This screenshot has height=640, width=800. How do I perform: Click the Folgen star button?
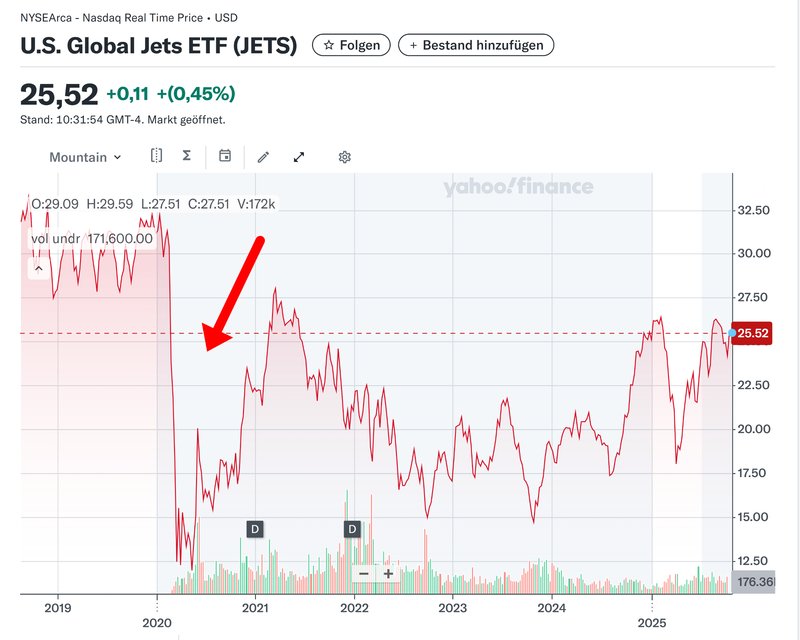pyautogui.click(x=351, y=46)
